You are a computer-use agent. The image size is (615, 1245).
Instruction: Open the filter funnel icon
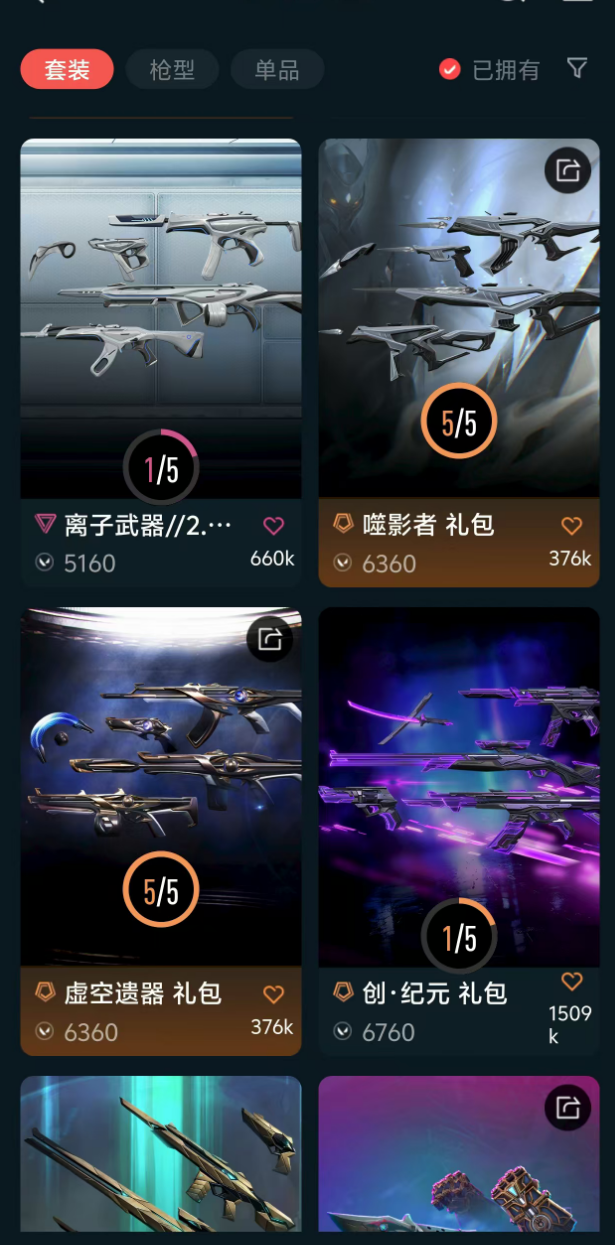click(x=576, y=68)
